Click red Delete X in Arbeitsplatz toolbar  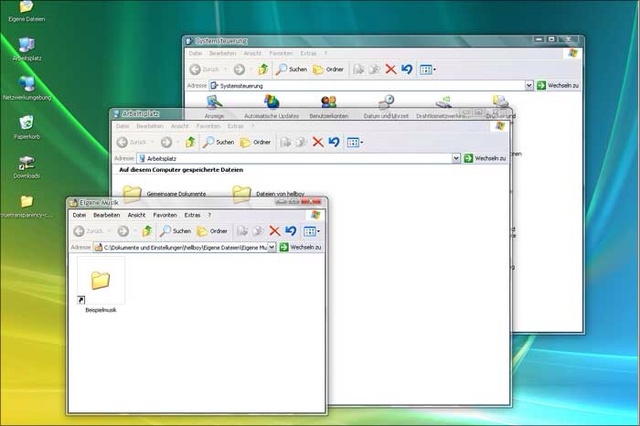[x=318, y=142]
